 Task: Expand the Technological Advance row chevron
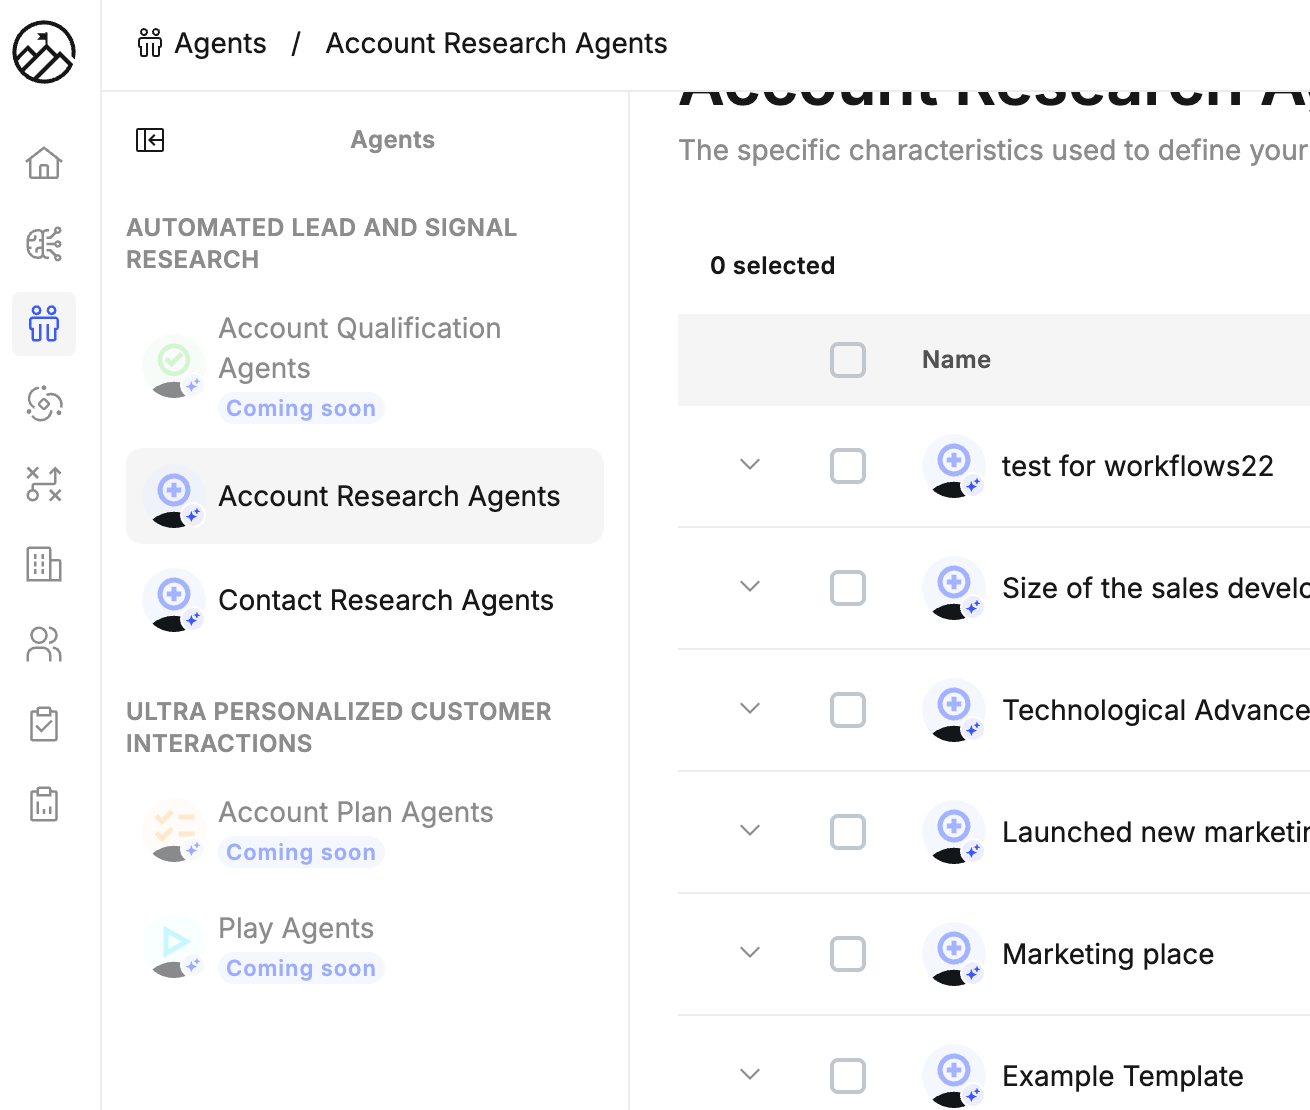[750, 709]
